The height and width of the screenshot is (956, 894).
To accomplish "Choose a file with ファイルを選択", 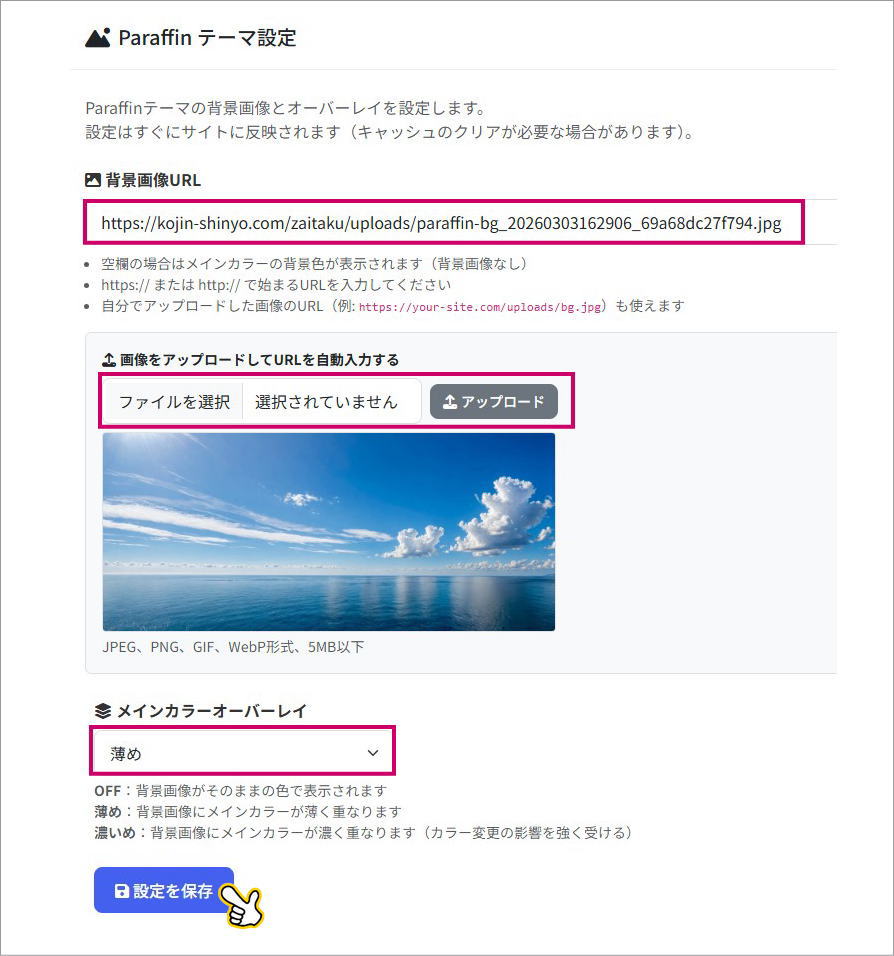I will click(x=174, y=402).
